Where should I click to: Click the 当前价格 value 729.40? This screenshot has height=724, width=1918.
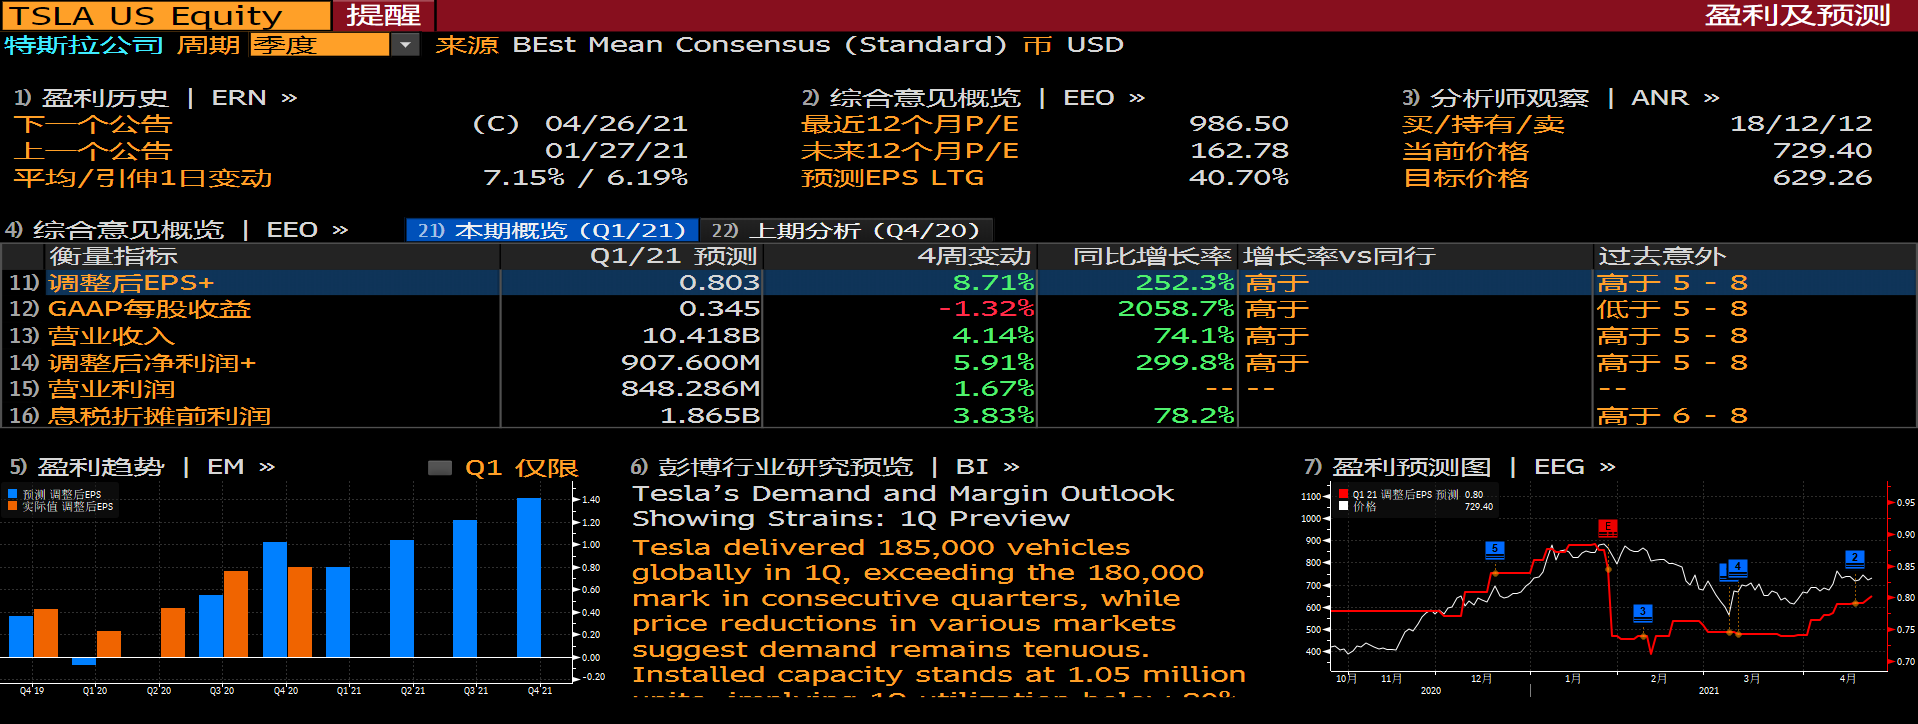tap(1822, 151)
